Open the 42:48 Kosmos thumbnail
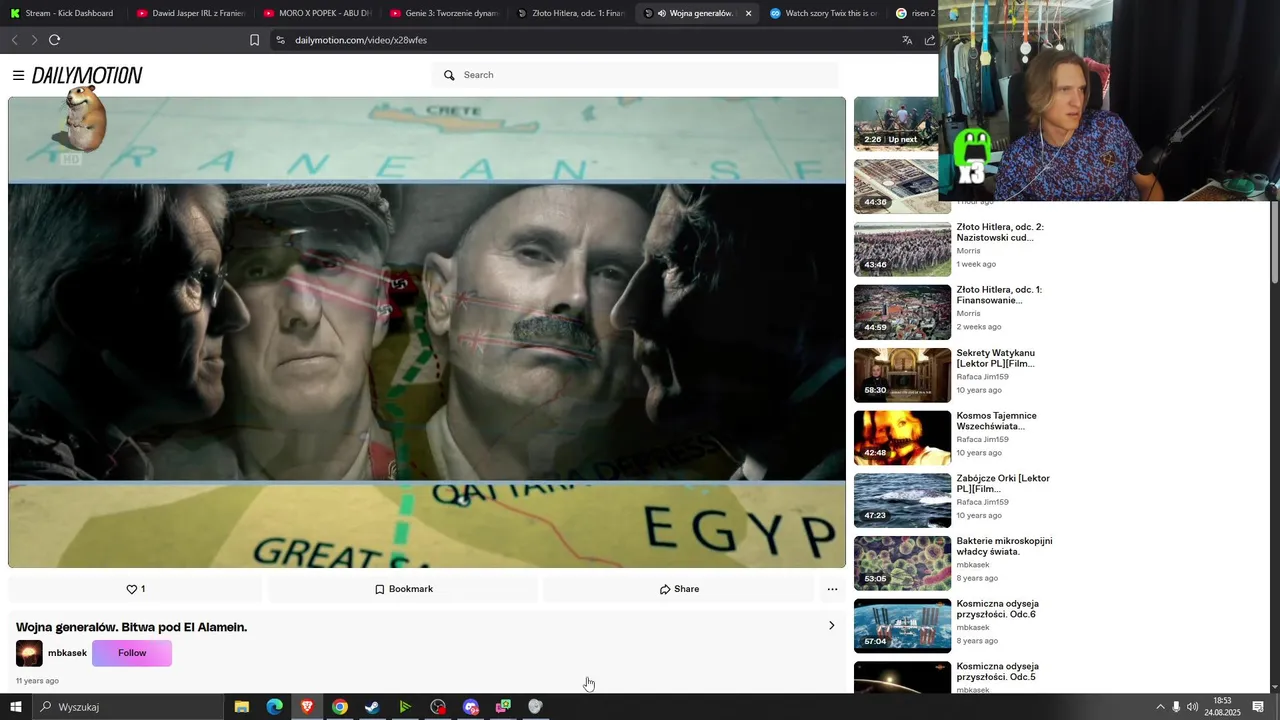This screenshot has width=1280, height=720. [902, 438]
